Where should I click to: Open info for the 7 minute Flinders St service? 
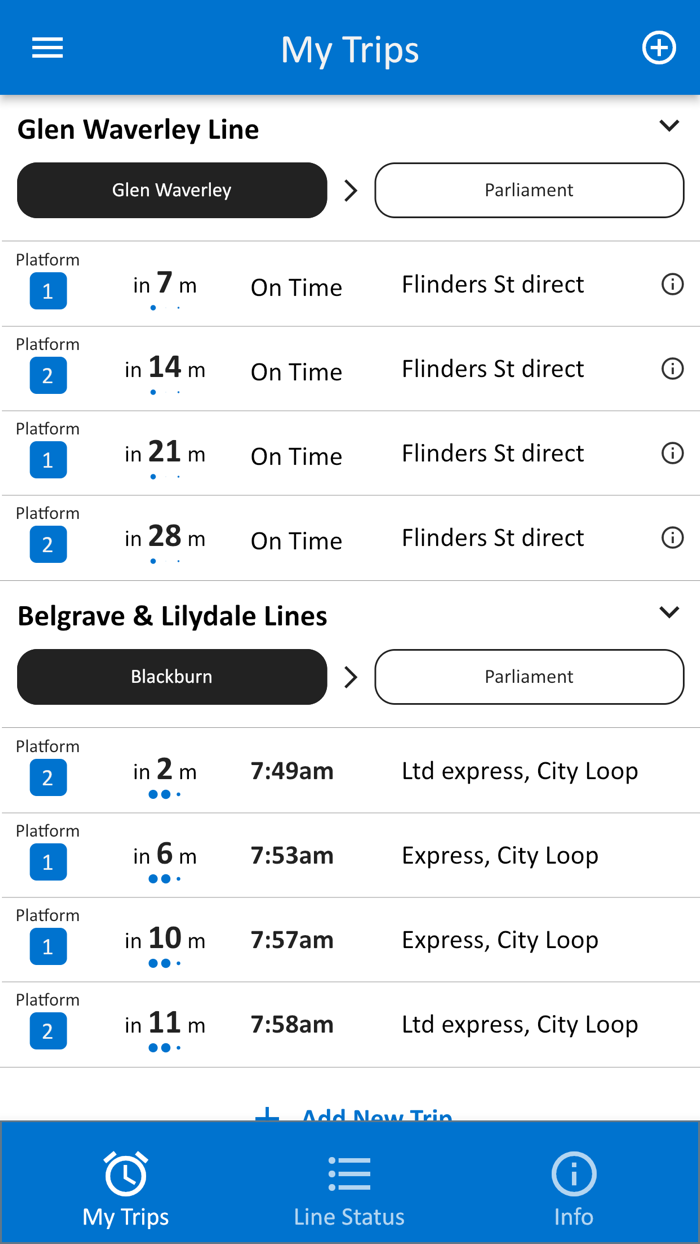(x=672, y=285)
